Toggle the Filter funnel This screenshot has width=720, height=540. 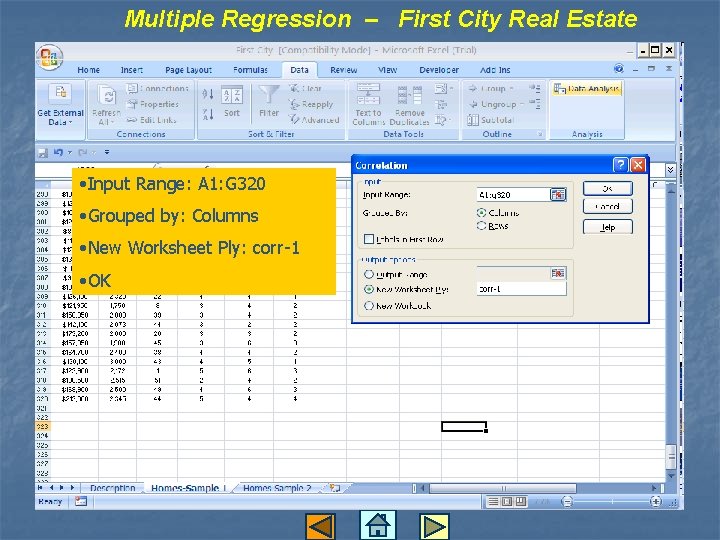click(x=269, y=95)
